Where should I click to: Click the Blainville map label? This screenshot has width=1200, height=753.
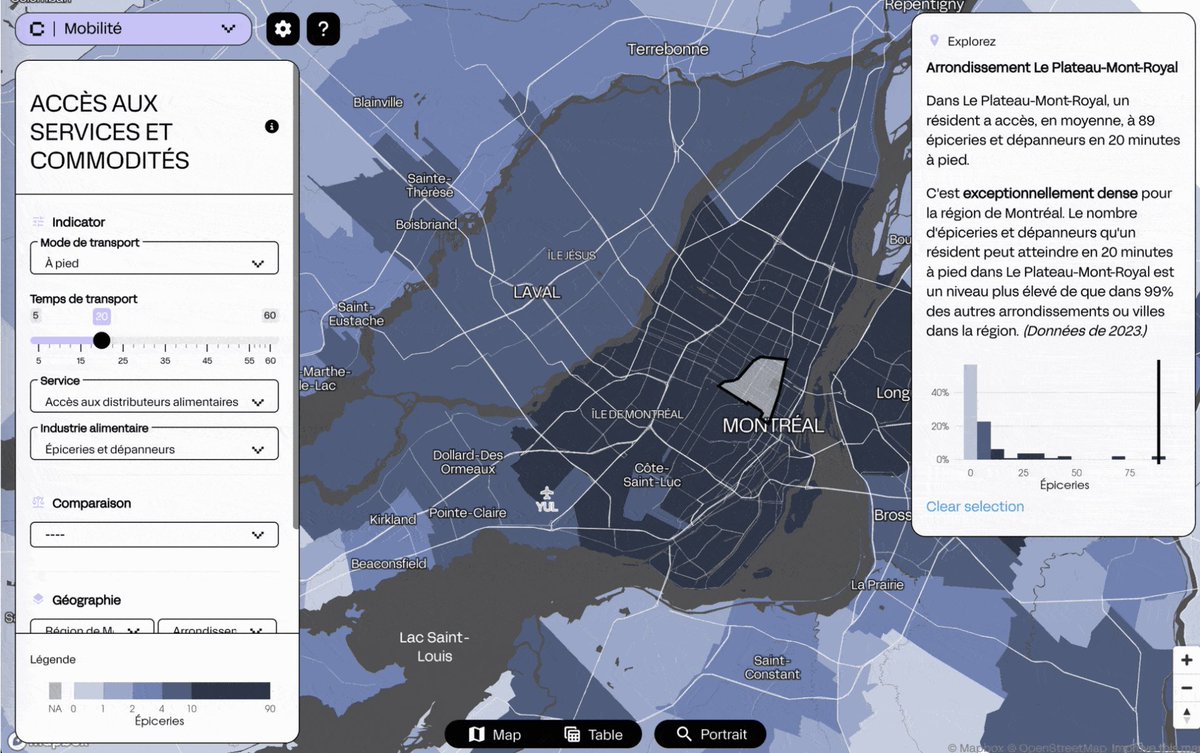click(378, 102)
